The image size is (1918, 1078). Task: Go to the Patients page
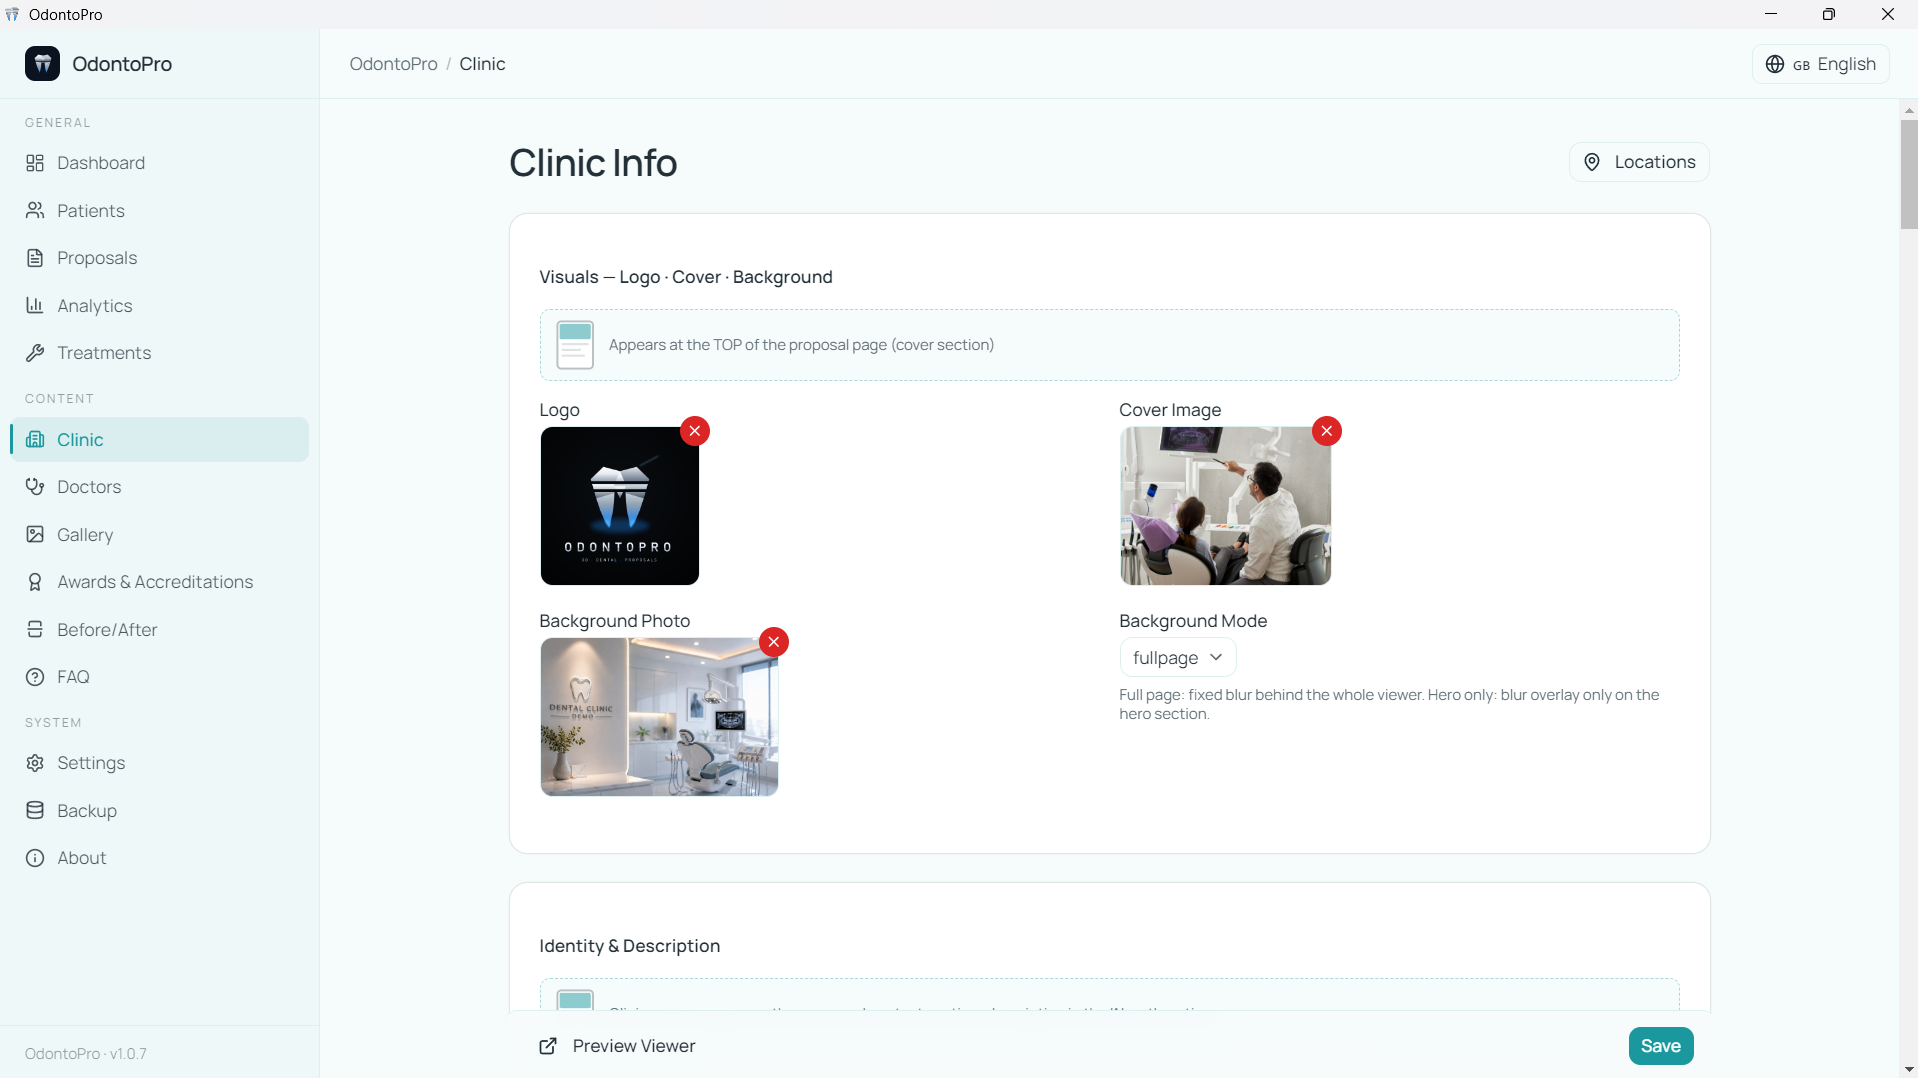tap(160, 211)
